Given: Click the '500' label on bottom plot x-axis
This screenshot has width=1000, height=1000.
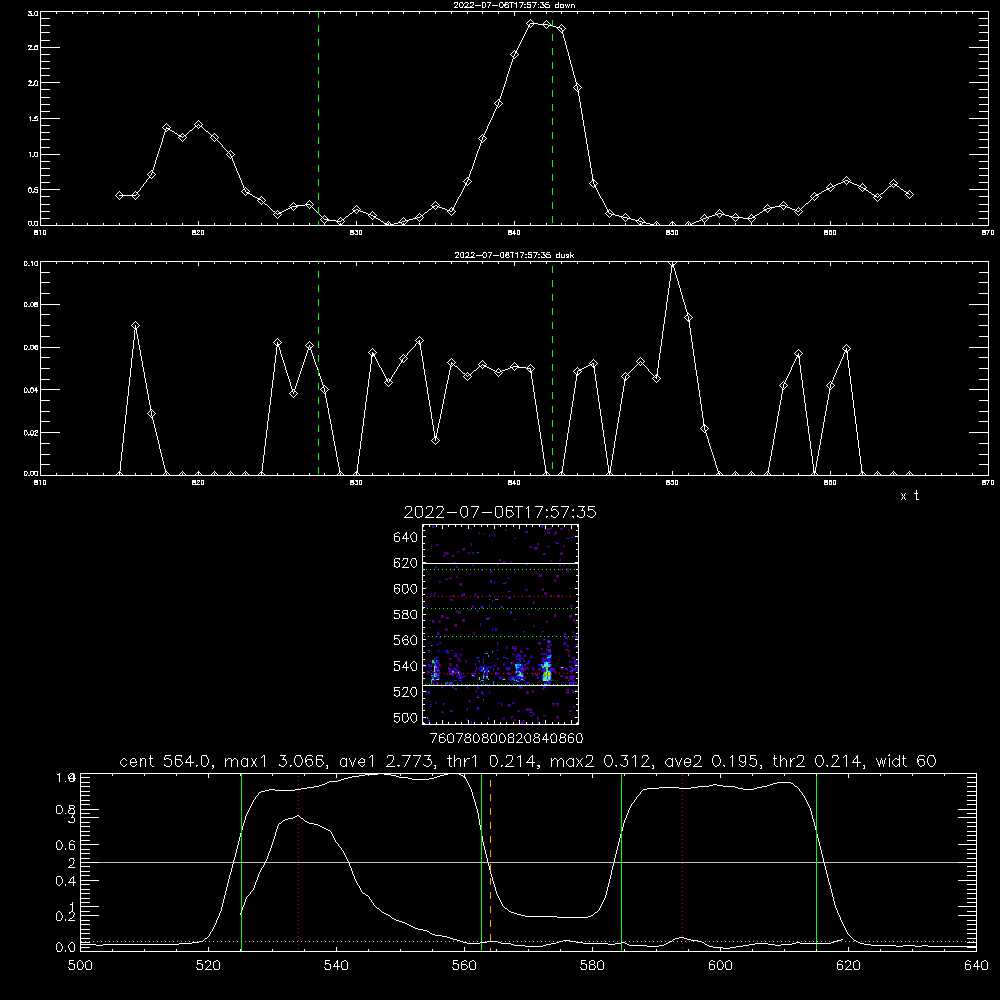Looking at the screenshot, I should click(80, 966).
